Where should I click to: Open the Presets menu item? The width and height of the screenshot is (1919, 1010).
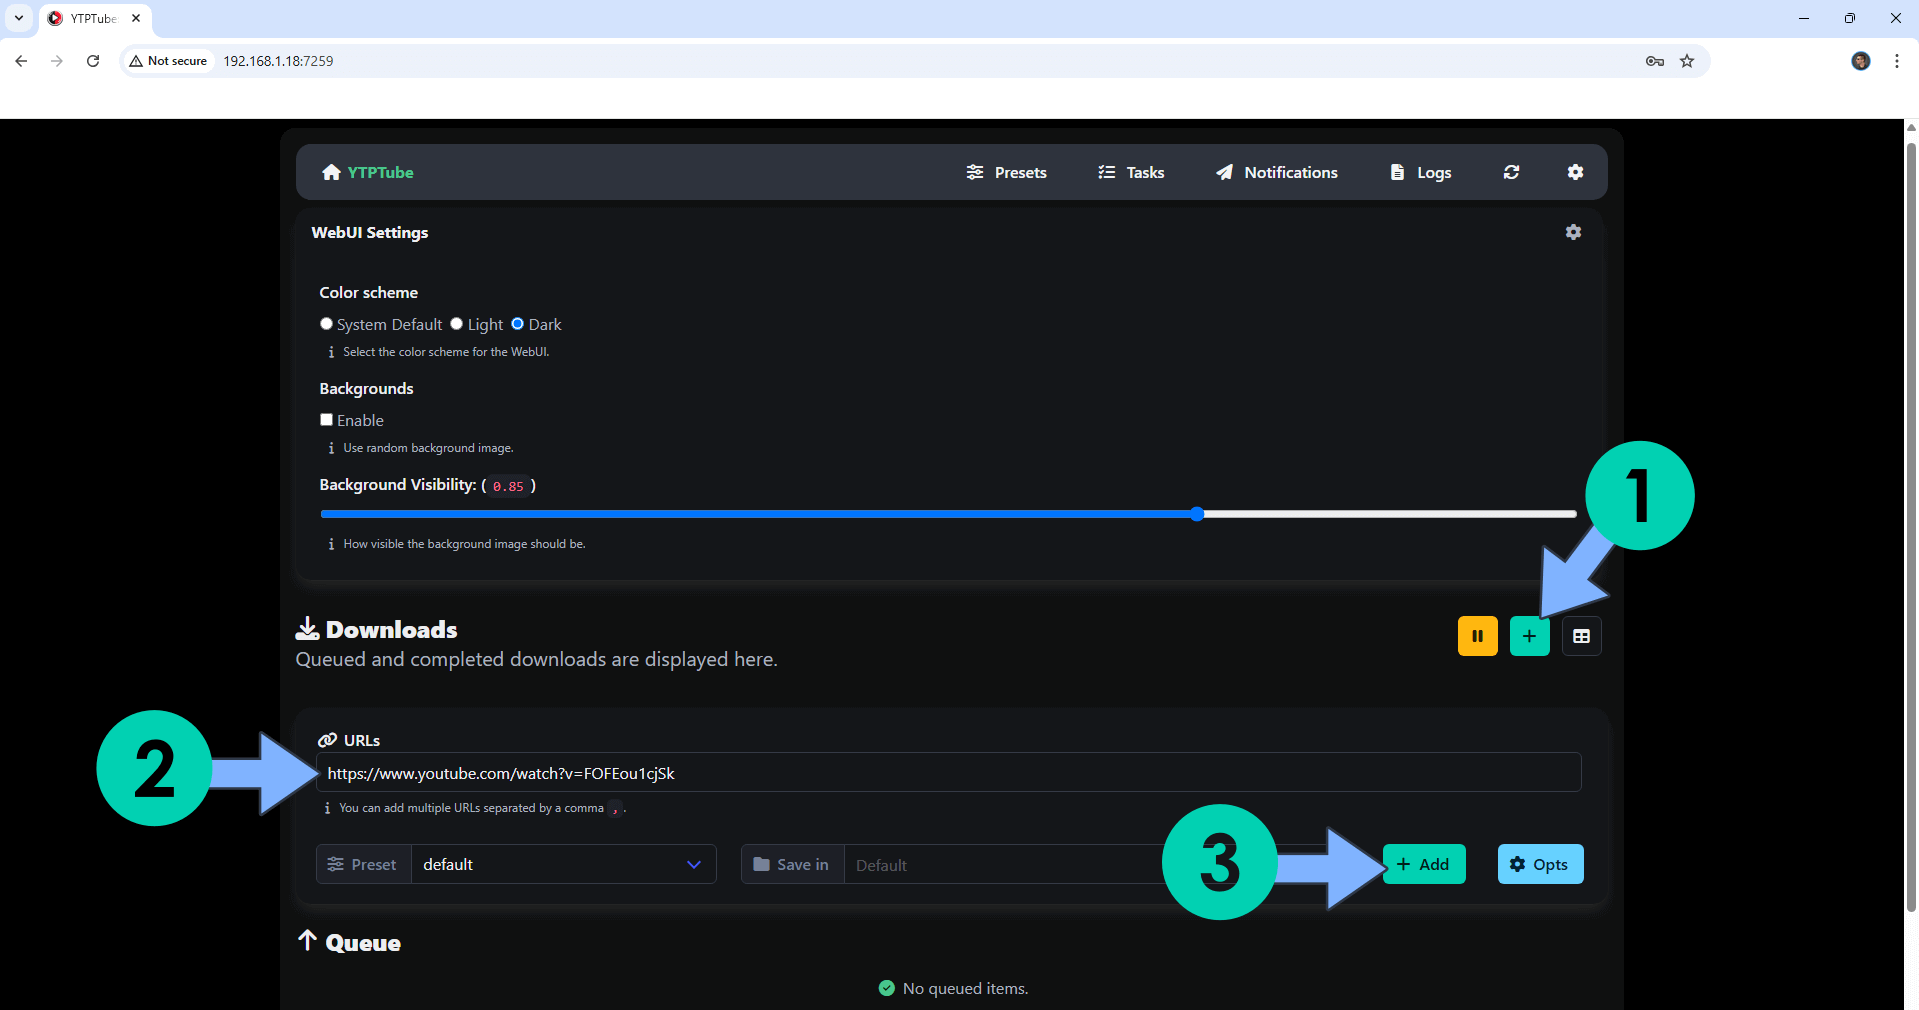pos(1006,172)
